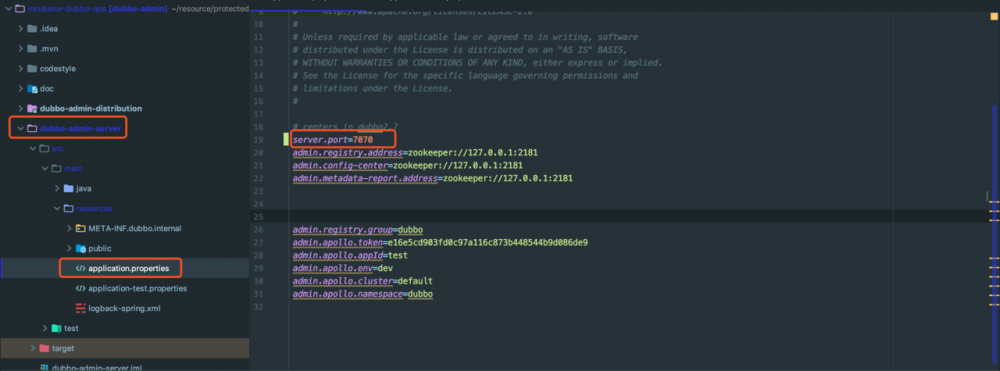This screenshot has height=371, width=1000.
Task: Collapse the main folder arrow
Action: pyautogui.click(x=45, y=168)
